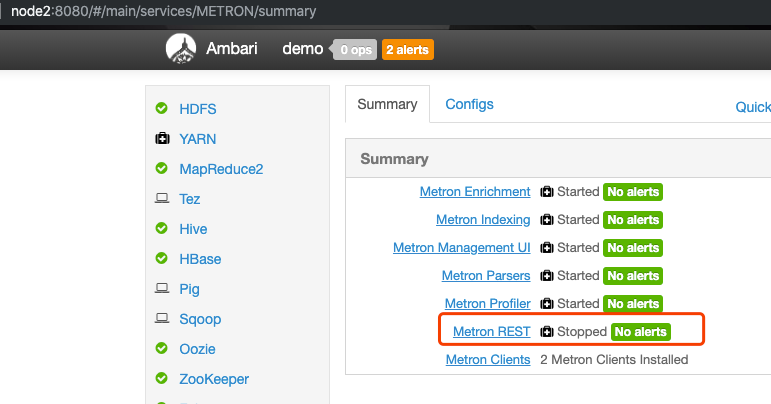This screenshot has height=404, width=771.
Task: Open the Metron Clients link
Action: [x=488, y=360]
